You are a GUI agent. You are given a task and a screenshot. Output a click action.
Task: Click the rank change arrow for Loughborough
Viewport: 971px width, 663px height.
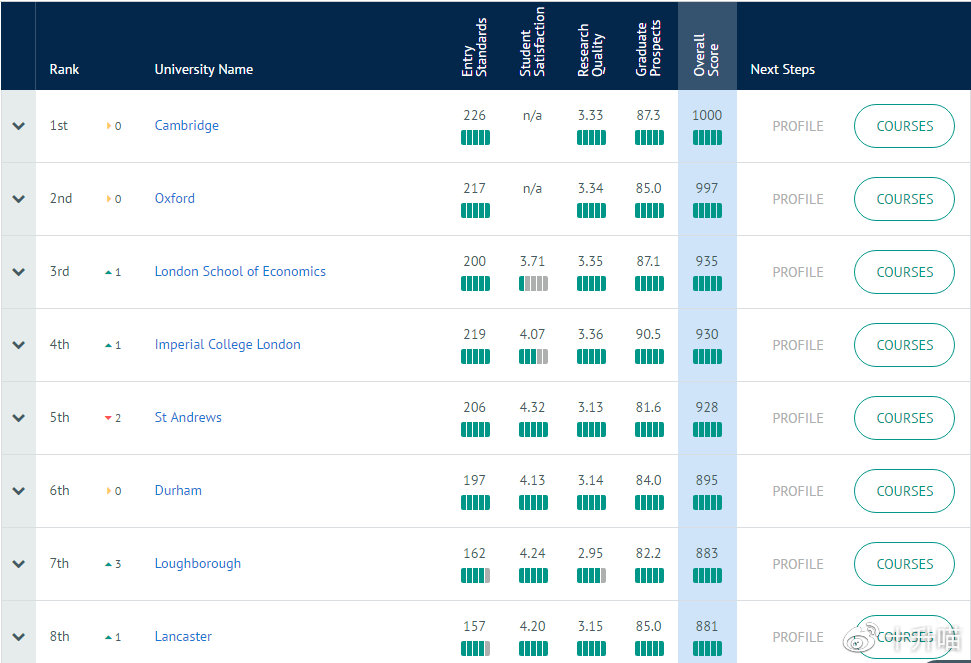click(108, 565)
